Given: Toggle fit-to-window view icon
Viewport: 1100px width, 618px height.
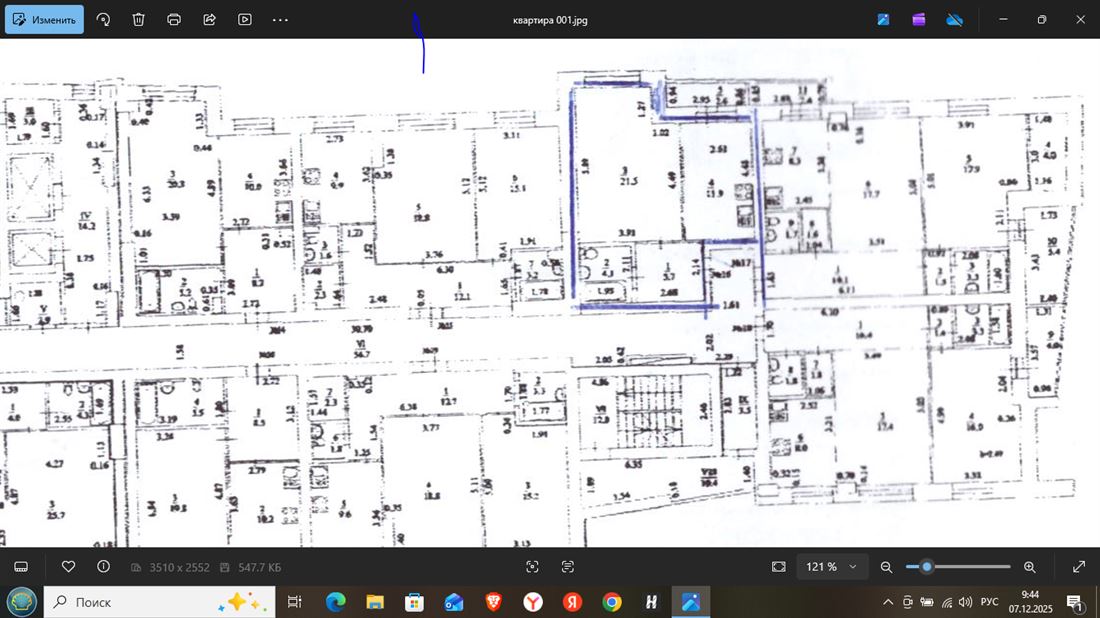Looking at the screenshot, I should pos(779,567).
